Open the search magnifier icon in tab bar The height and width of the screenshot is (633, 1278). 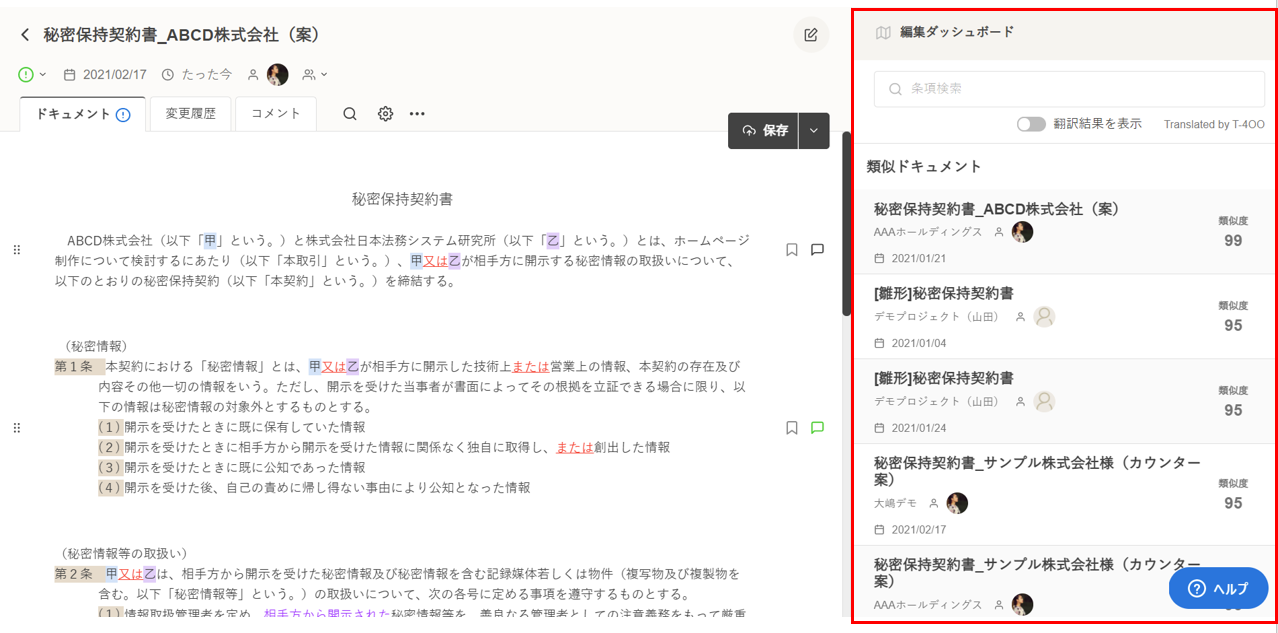[x=350, y=114]
